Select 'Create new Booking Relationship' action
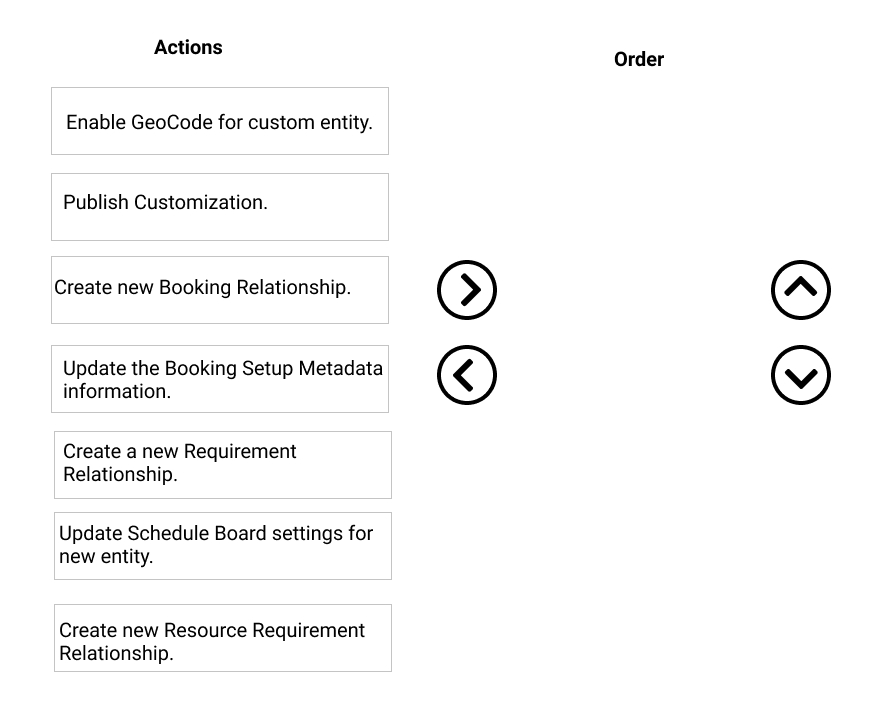The height and width of the screenshot is (715, 873). tap(220, 290)
